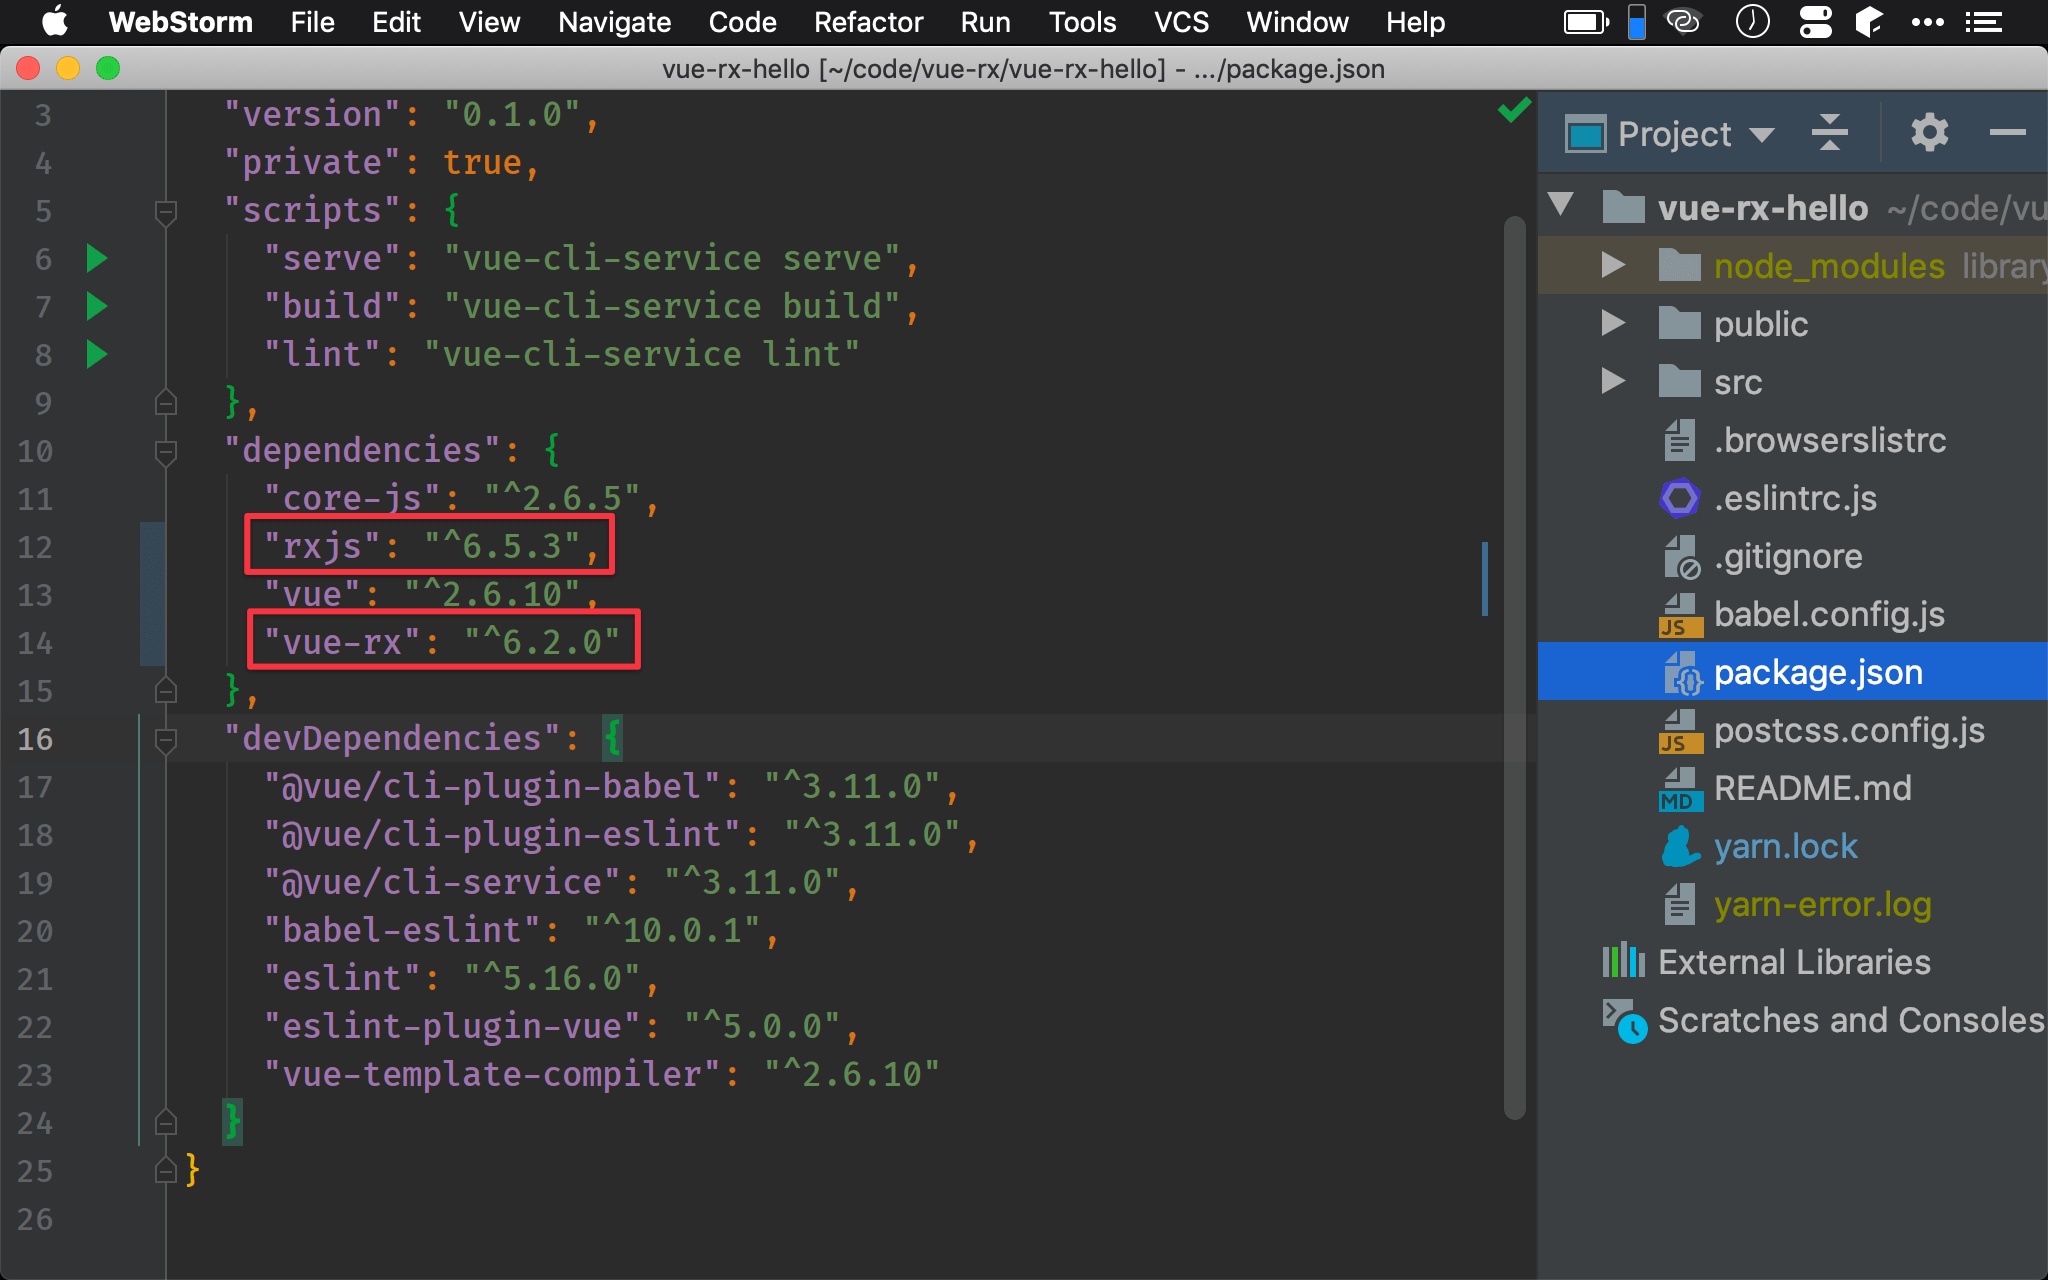Click the yarn-error.log file icon
The image size is (2048, 1280).
pos(1679,904)
